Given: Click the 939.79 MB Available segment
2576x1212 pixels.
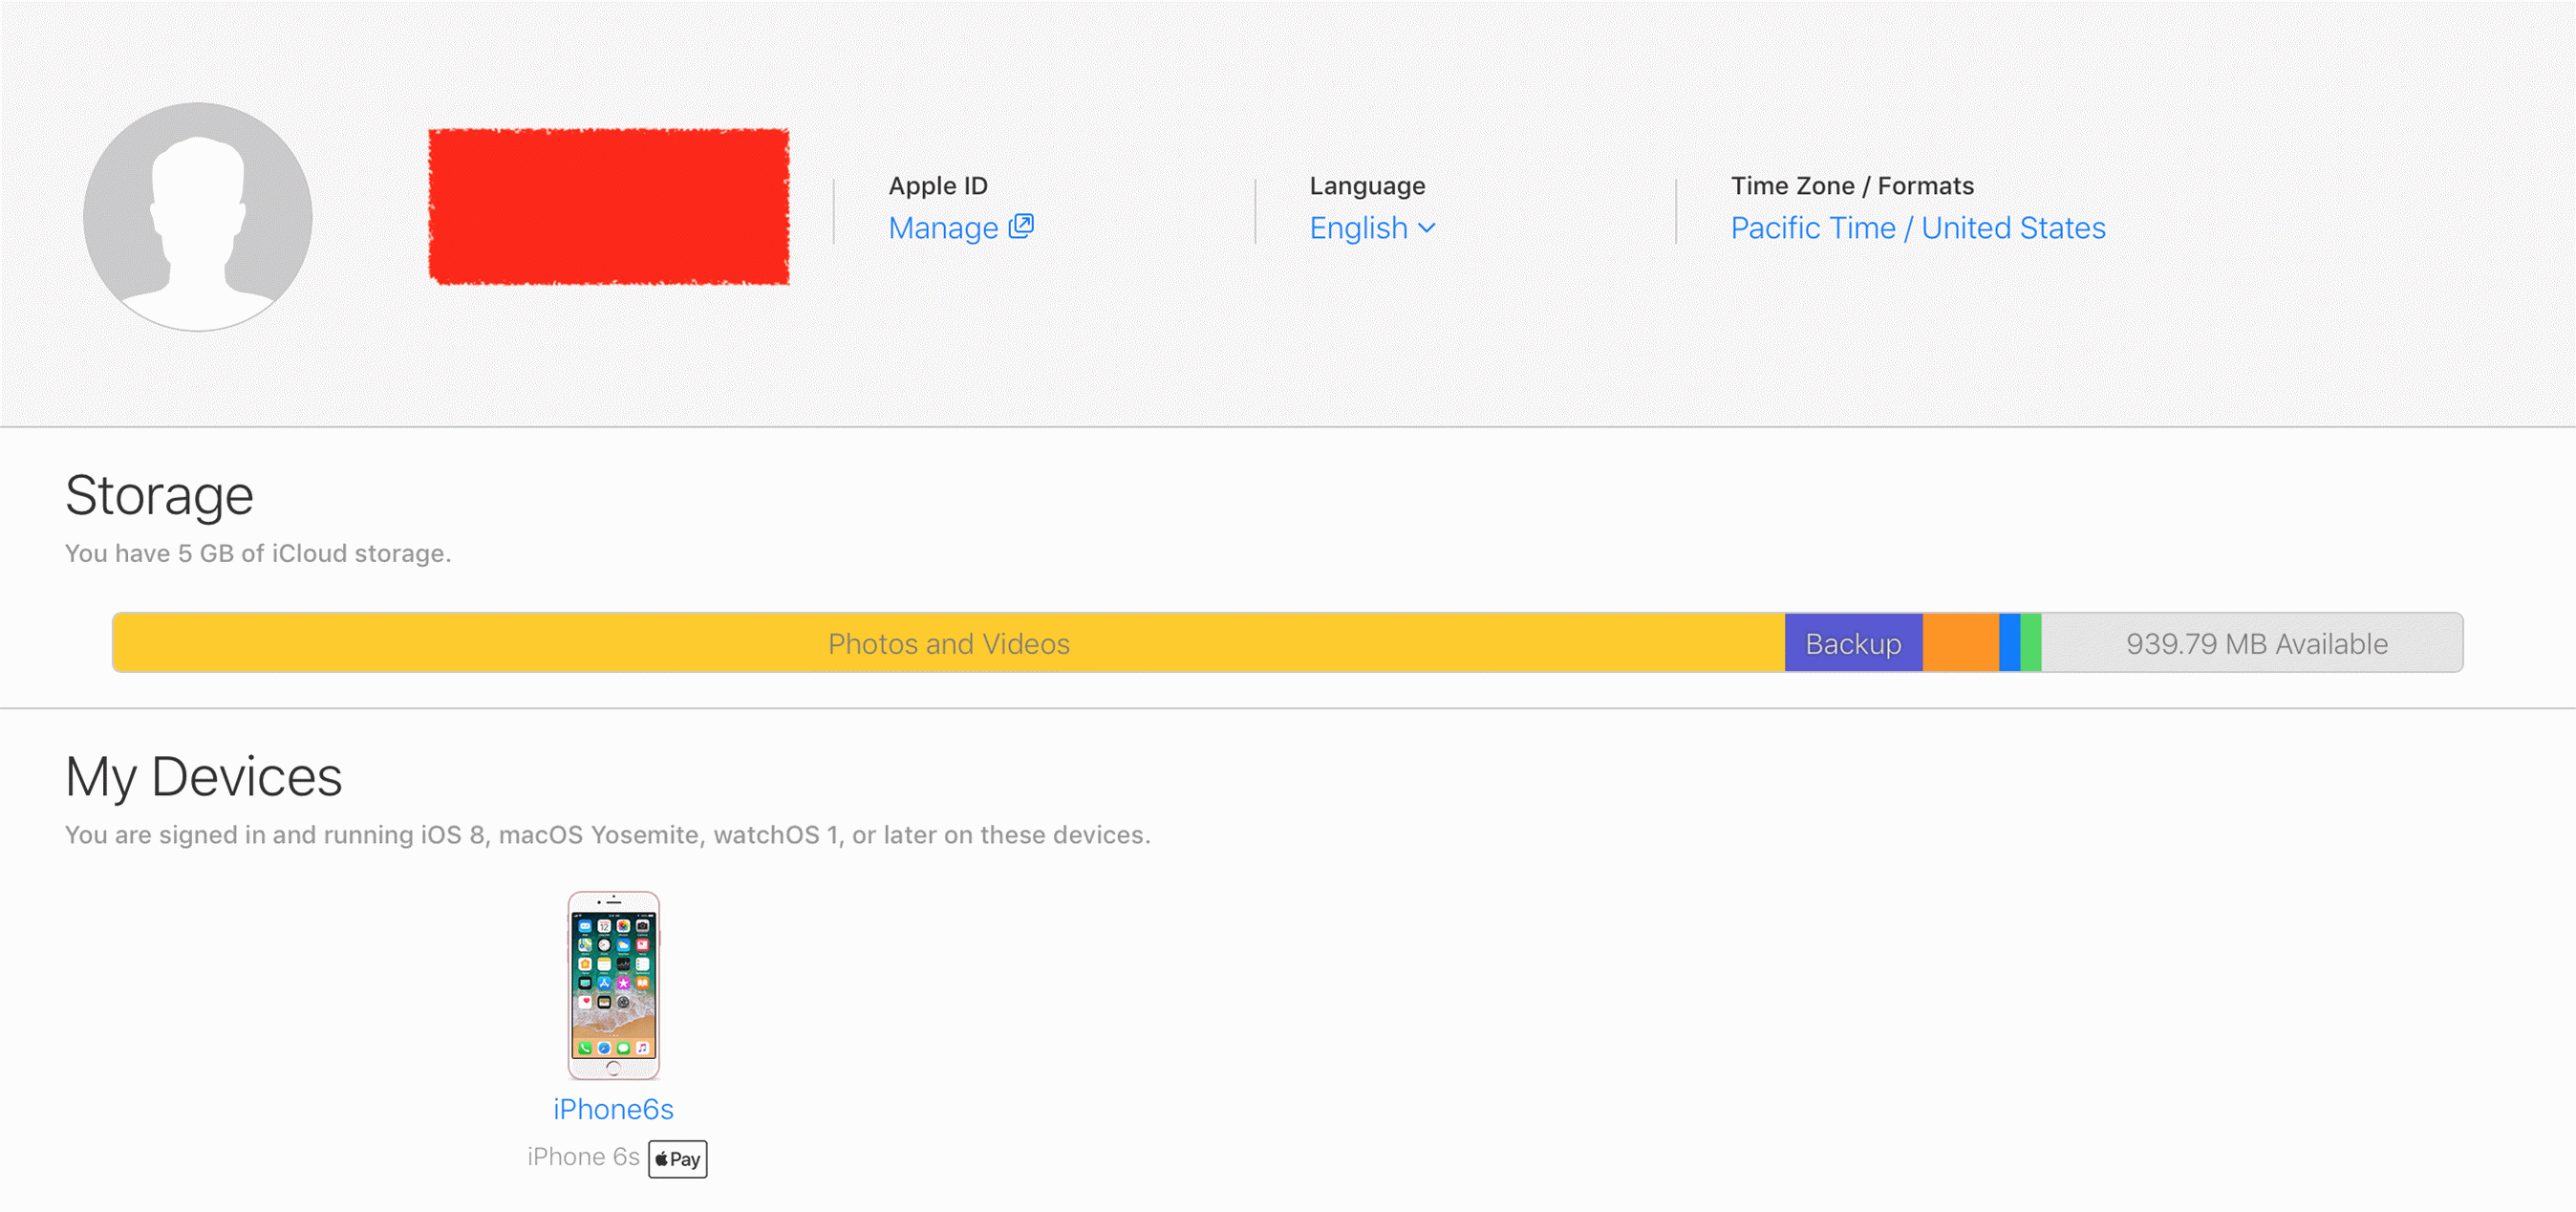Looking at the screenshot, I should pos(2253,643).
